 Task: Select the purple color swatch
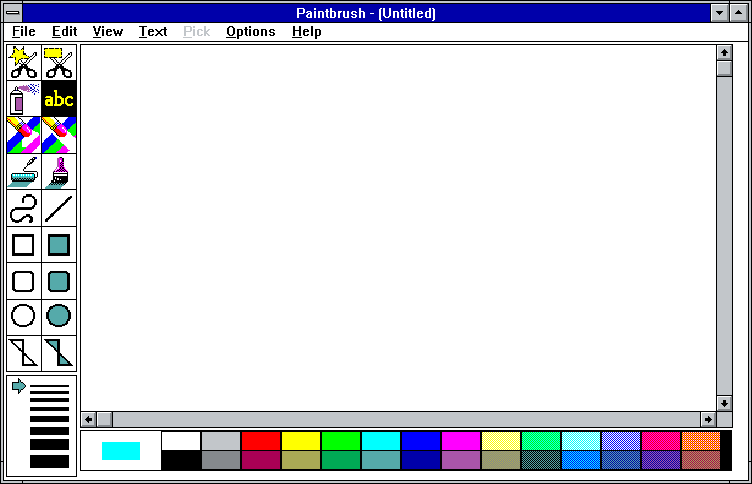tap(461, 460)
